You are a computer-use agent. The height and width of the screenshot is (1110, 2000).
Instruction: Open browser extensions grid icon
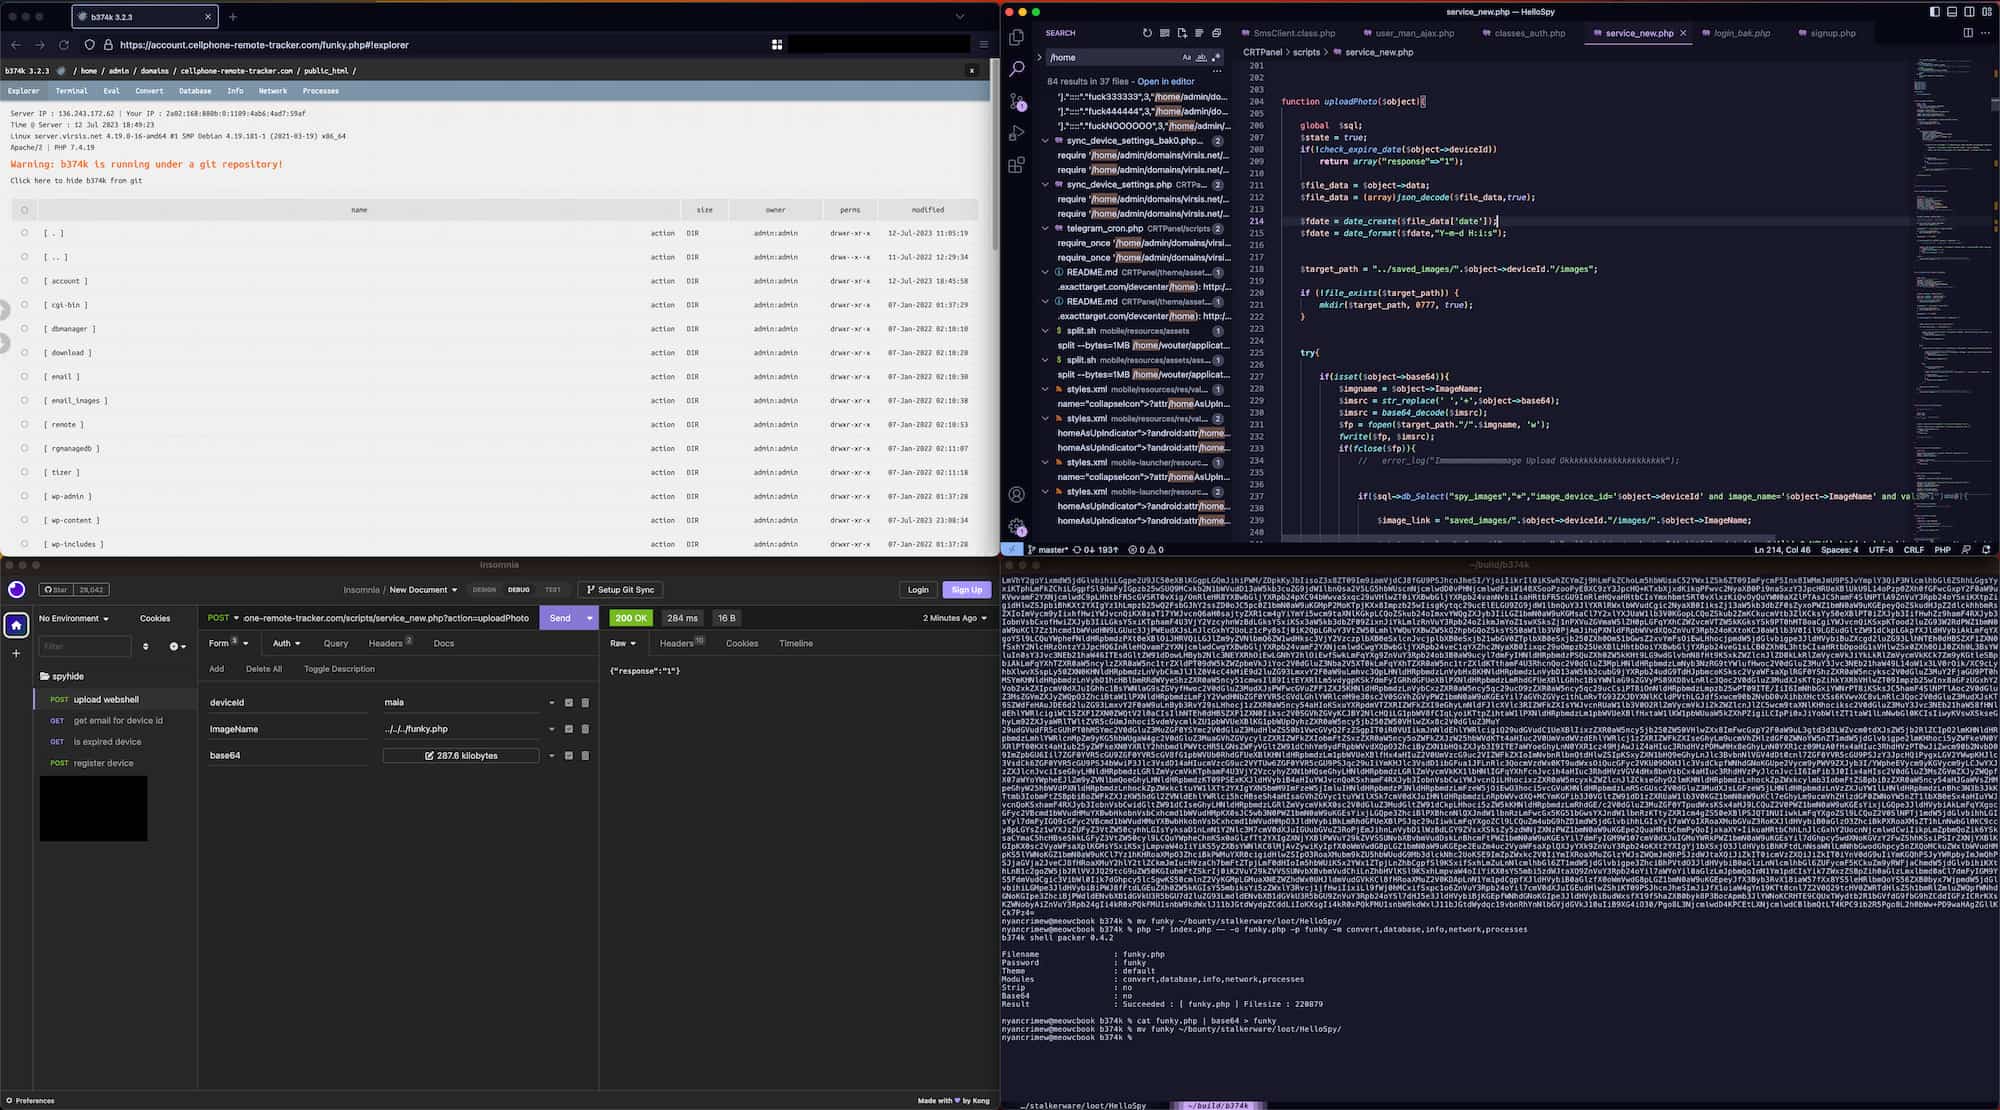[777, 45]
